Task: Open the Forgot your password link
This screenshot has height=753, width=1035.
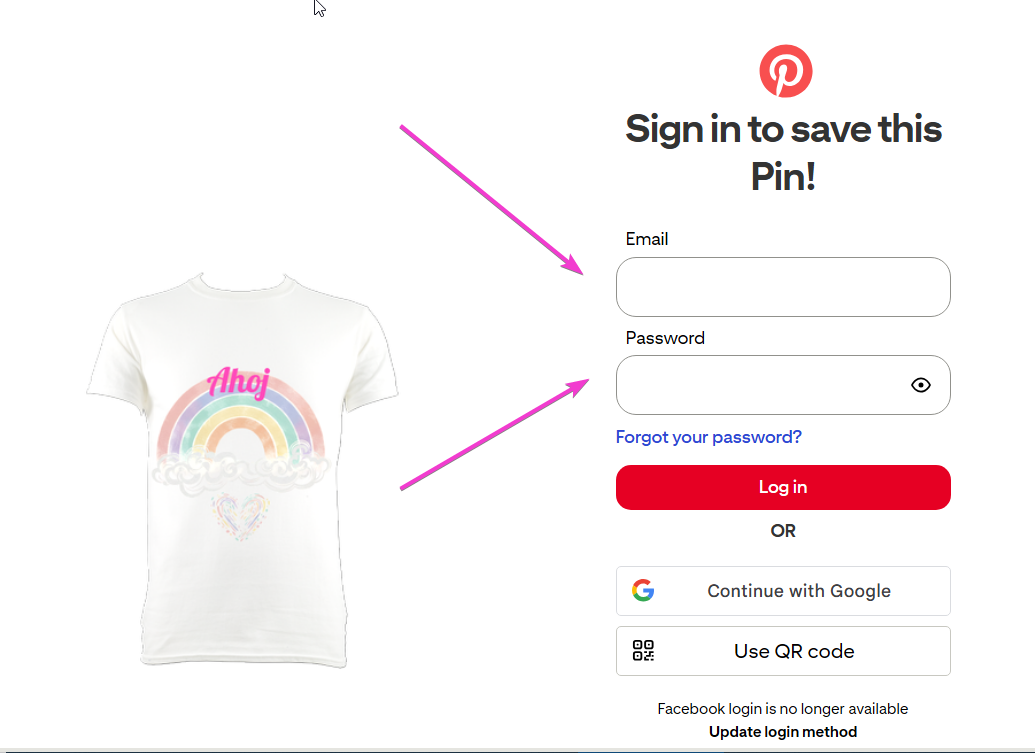Action: pos(708,437)
